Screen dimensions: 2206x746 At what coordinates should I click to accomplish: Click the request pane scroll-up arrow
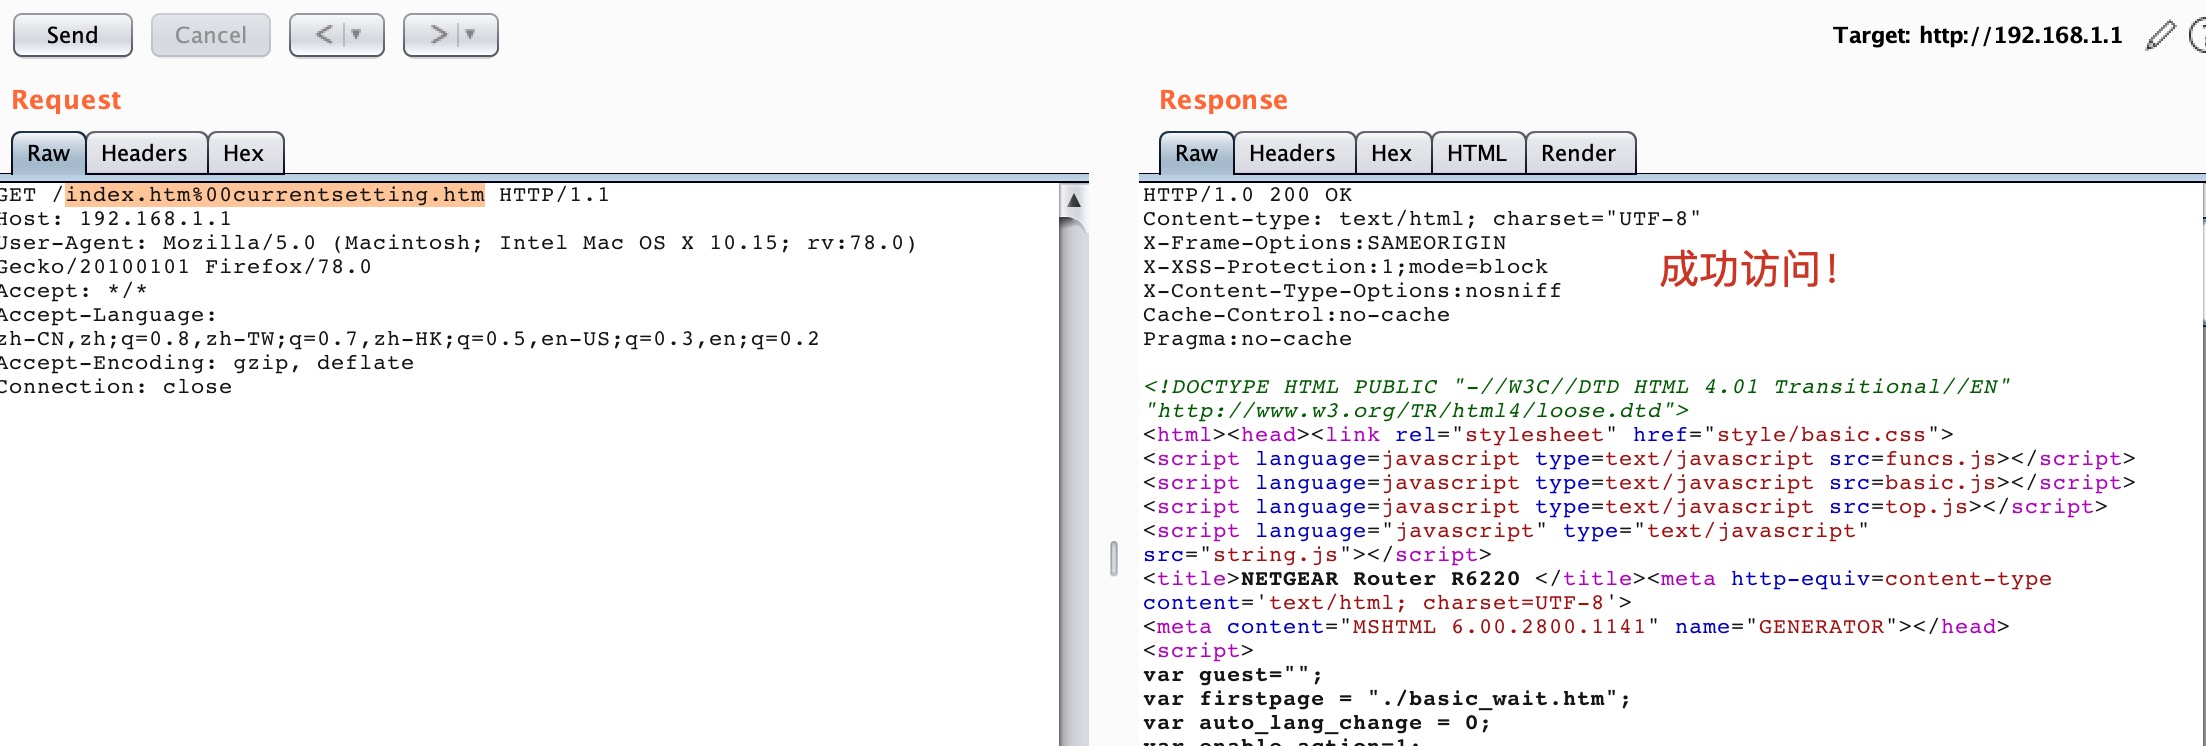[x=1074, y=200]
